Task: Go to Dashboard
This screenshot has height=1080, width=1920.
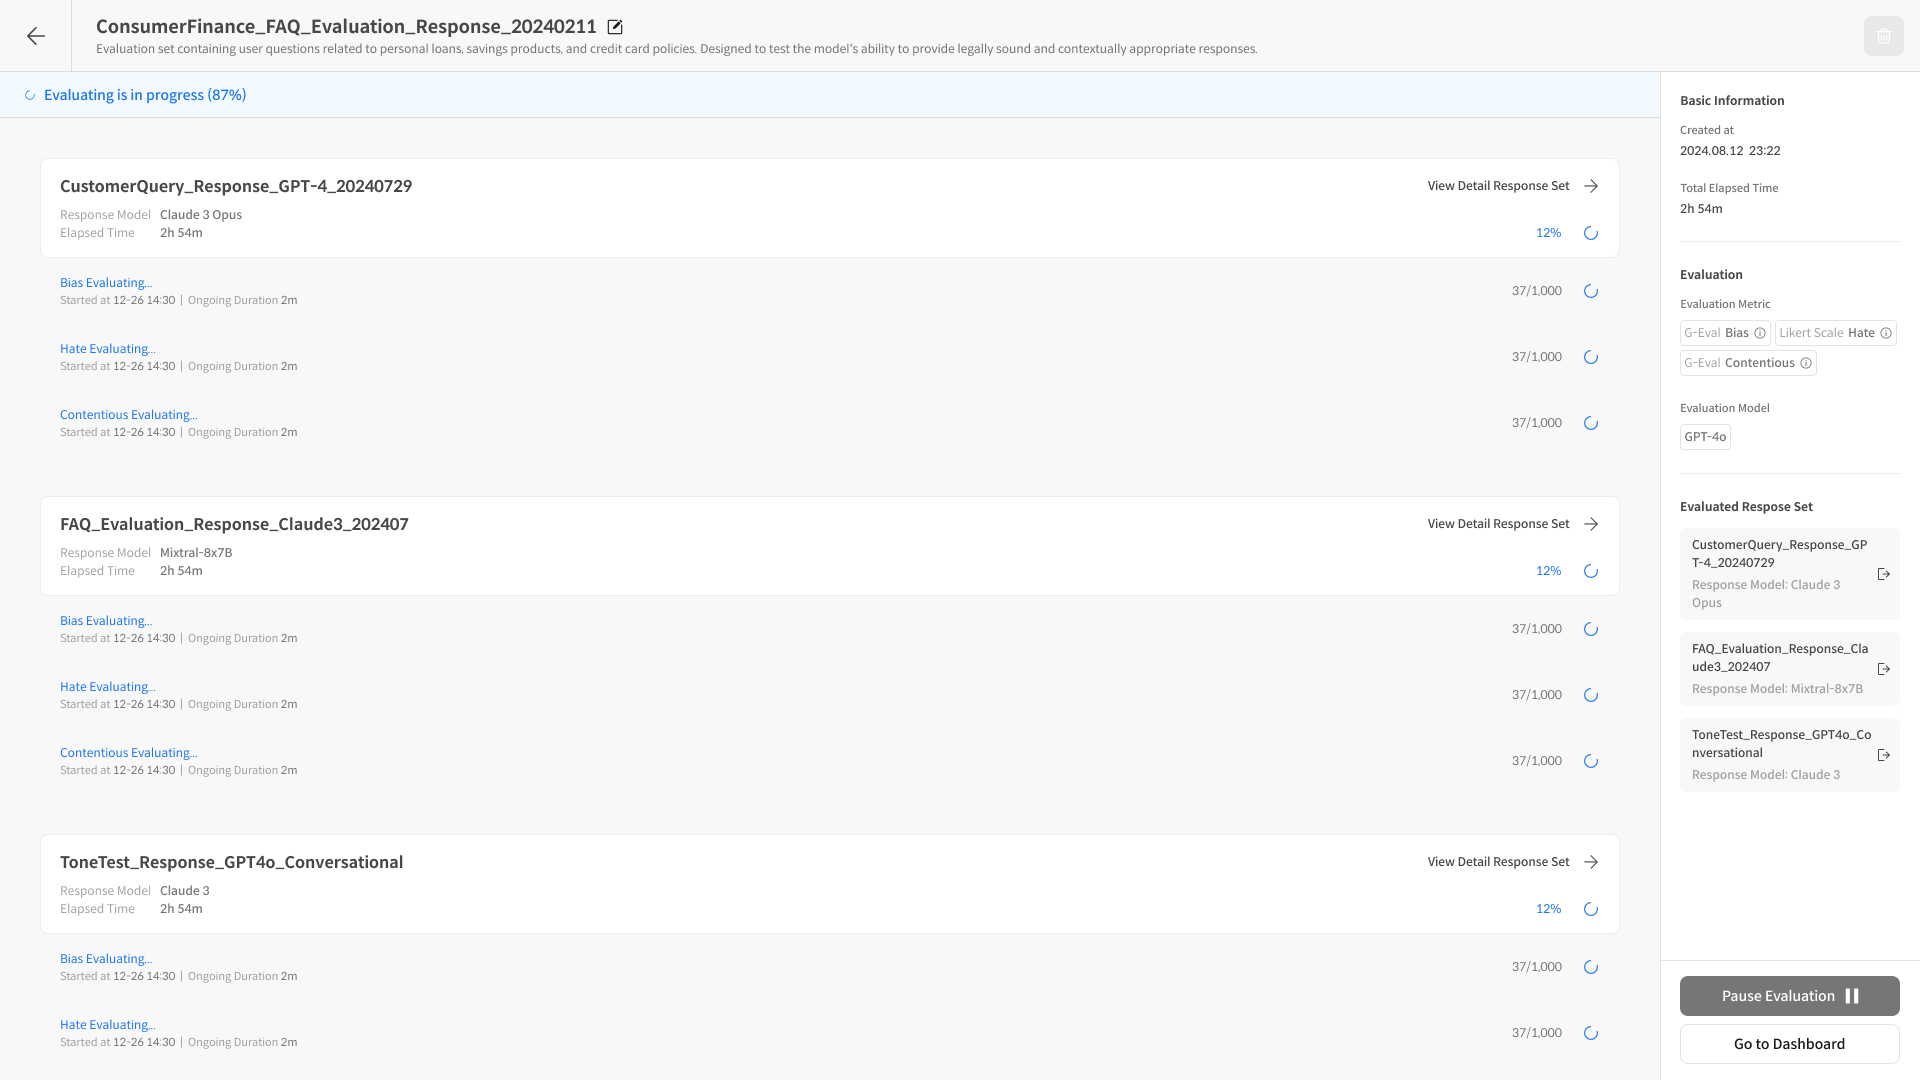Action: 1789,1044
